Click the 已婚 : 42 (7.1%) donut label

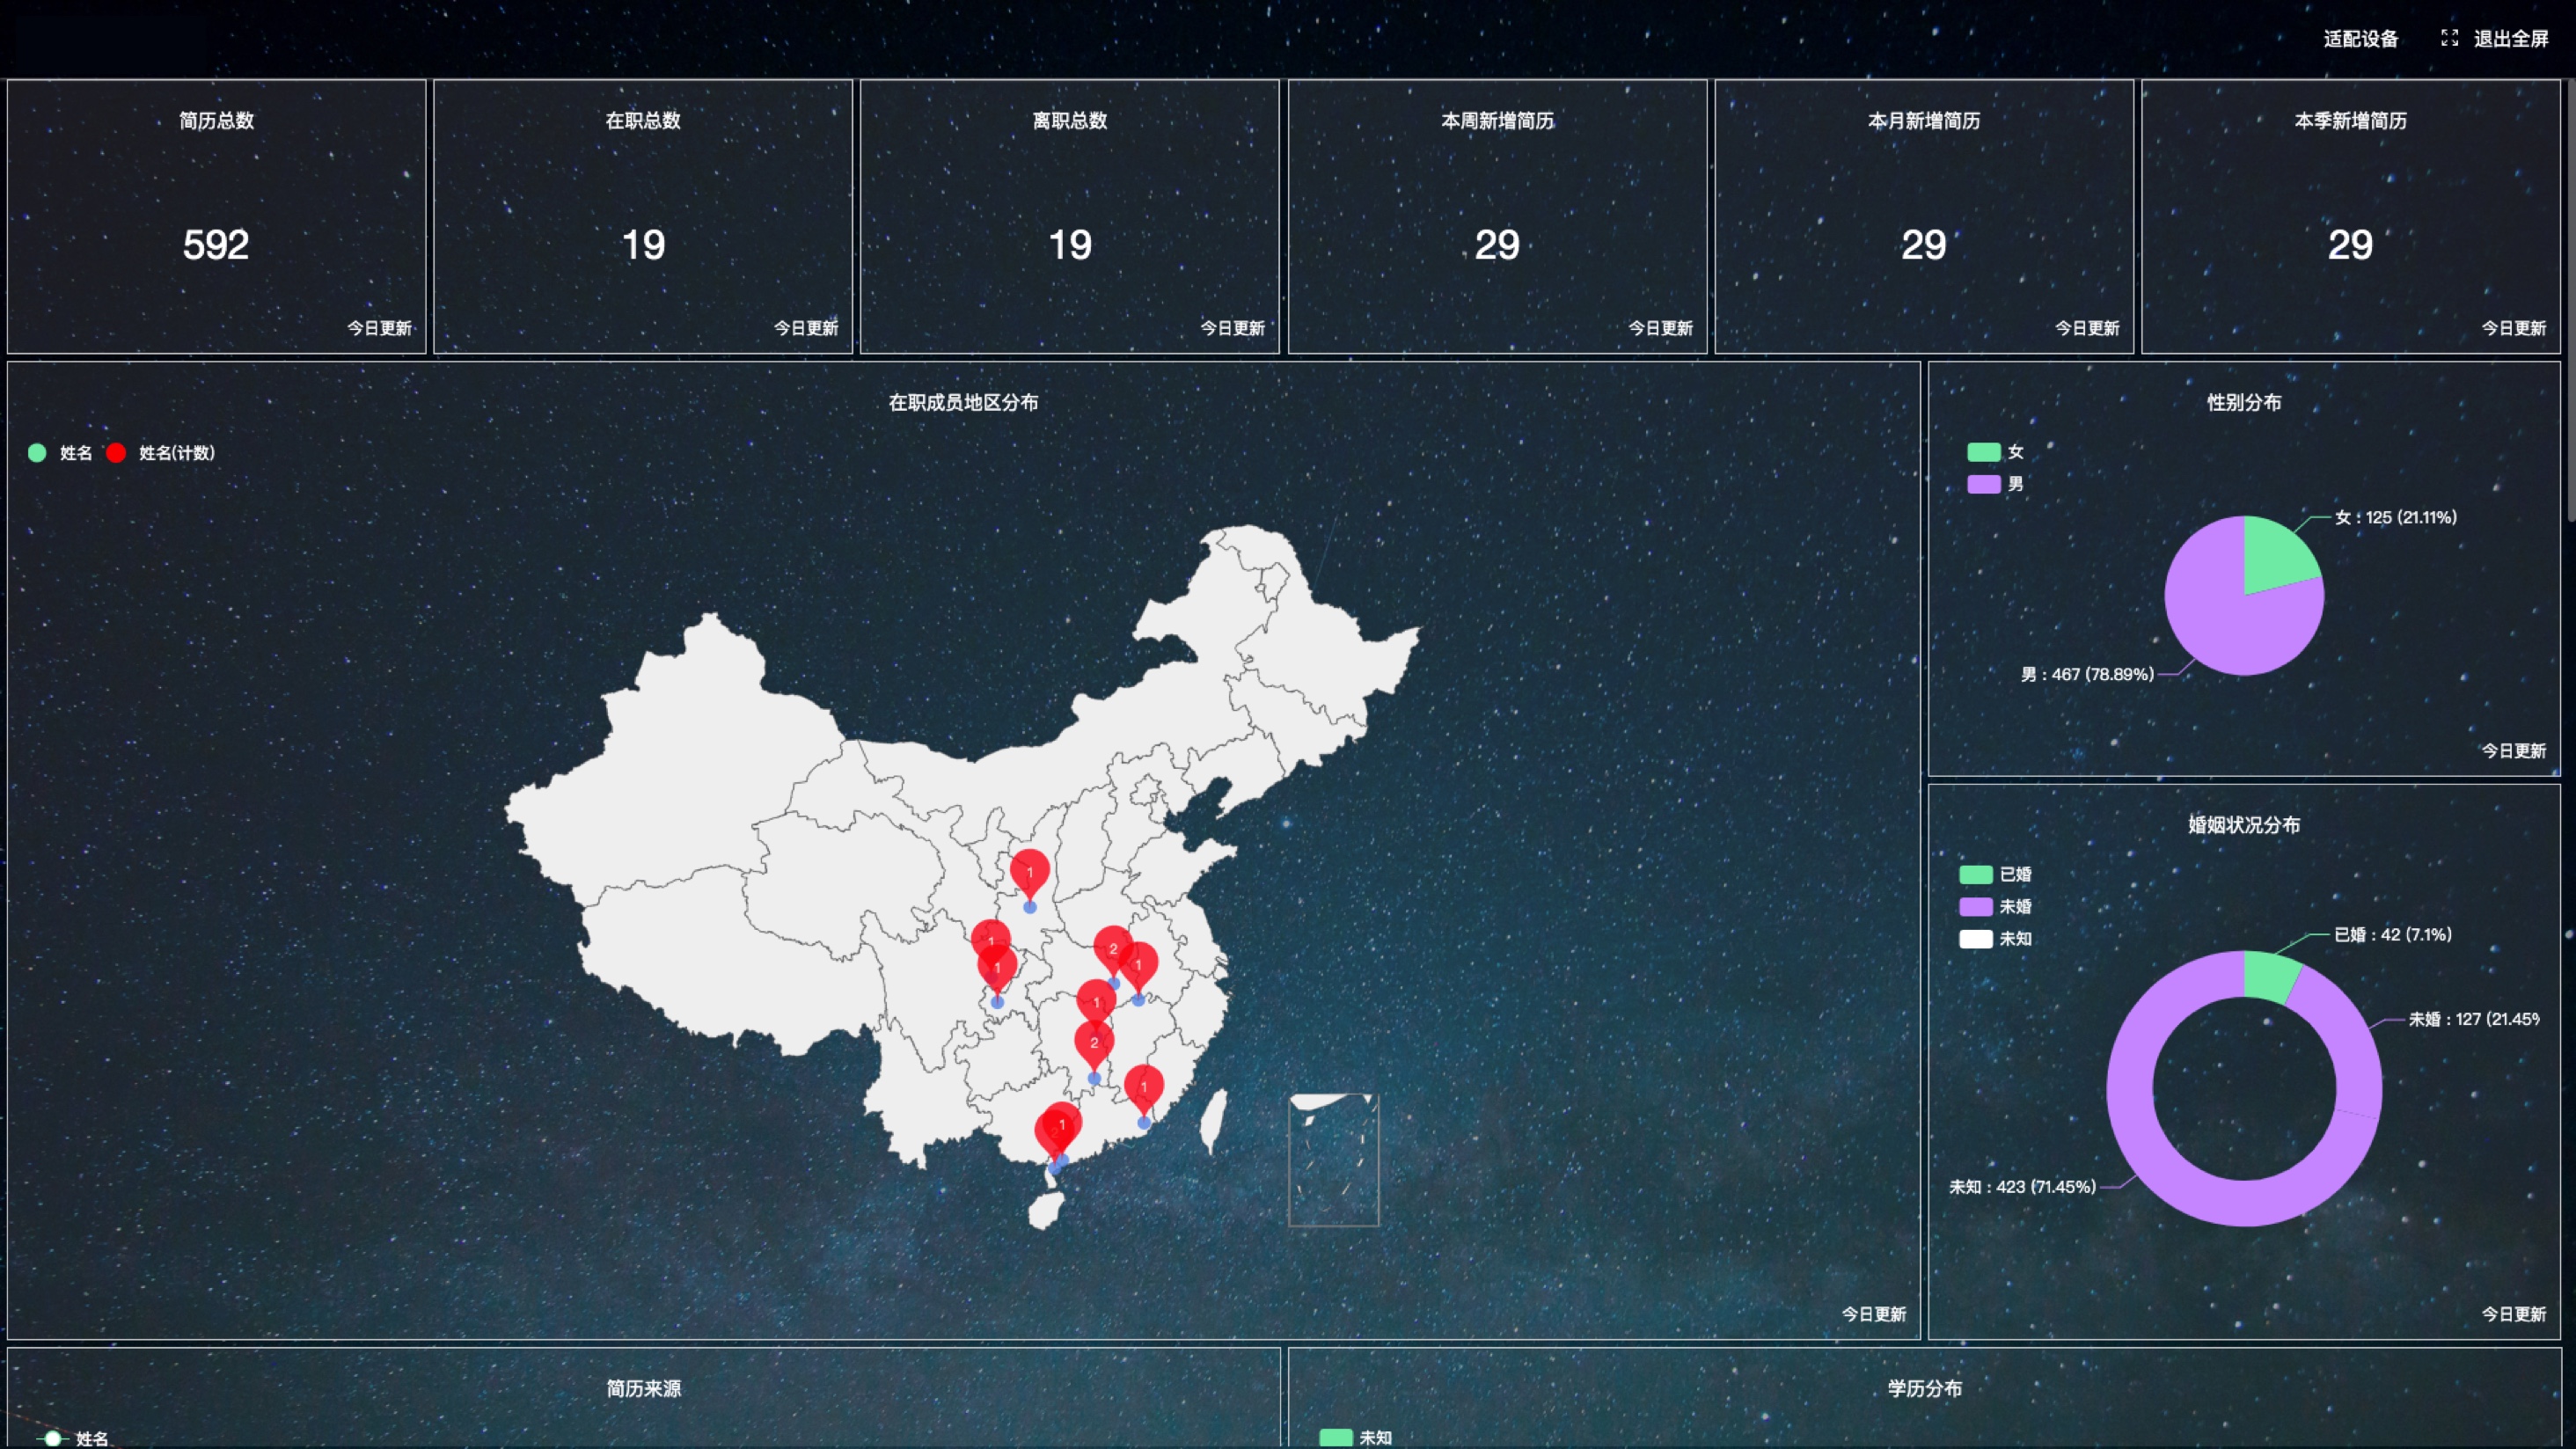(x=2392, y=934)
